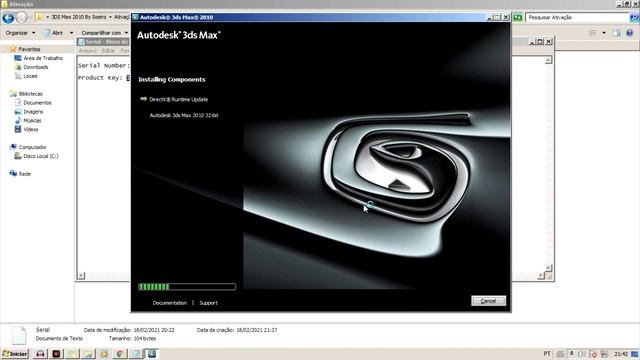
Task: Click the green refresh button by address bar
Action: click(518, 18)
